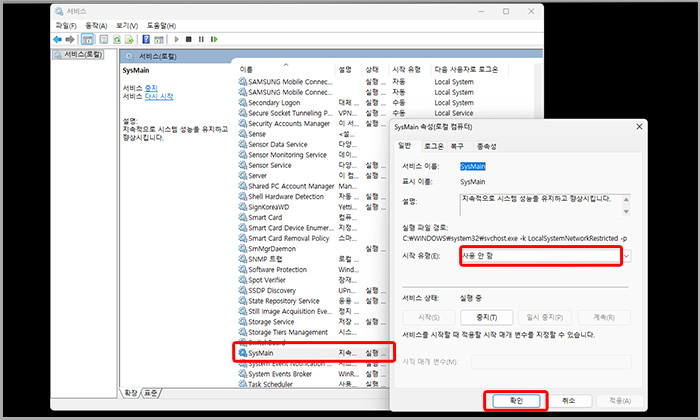Click the Restart Service toolbar icon
The height and width of the screenshot is (420, 700).
(214, 39)
